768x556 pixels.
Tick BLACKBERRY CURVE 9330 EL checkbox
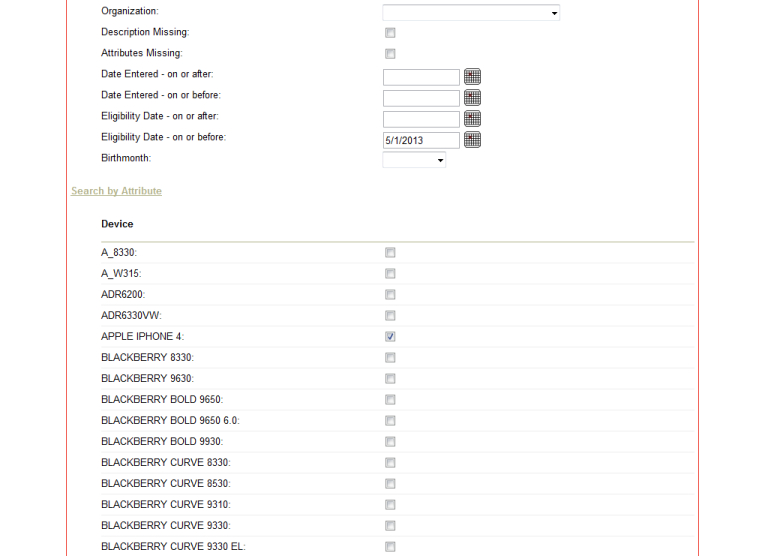click(x=390, y=548)
